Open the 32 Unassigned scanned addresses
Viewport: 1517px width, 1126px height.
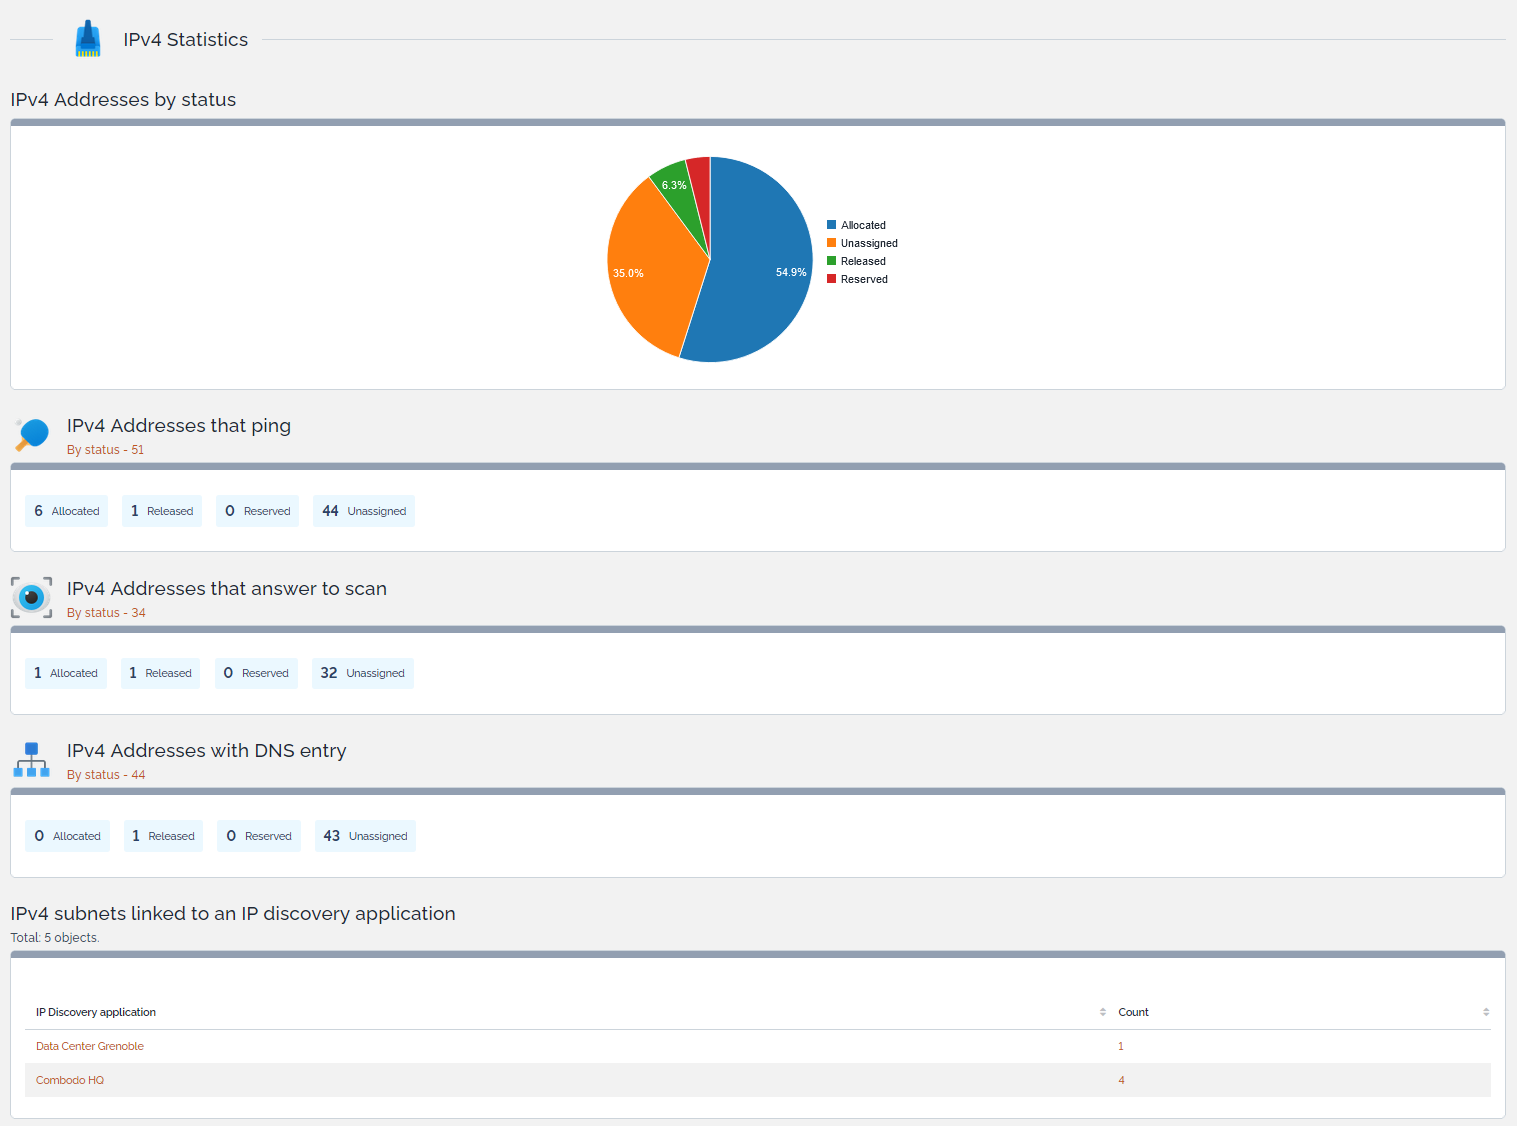click(362, 673)
